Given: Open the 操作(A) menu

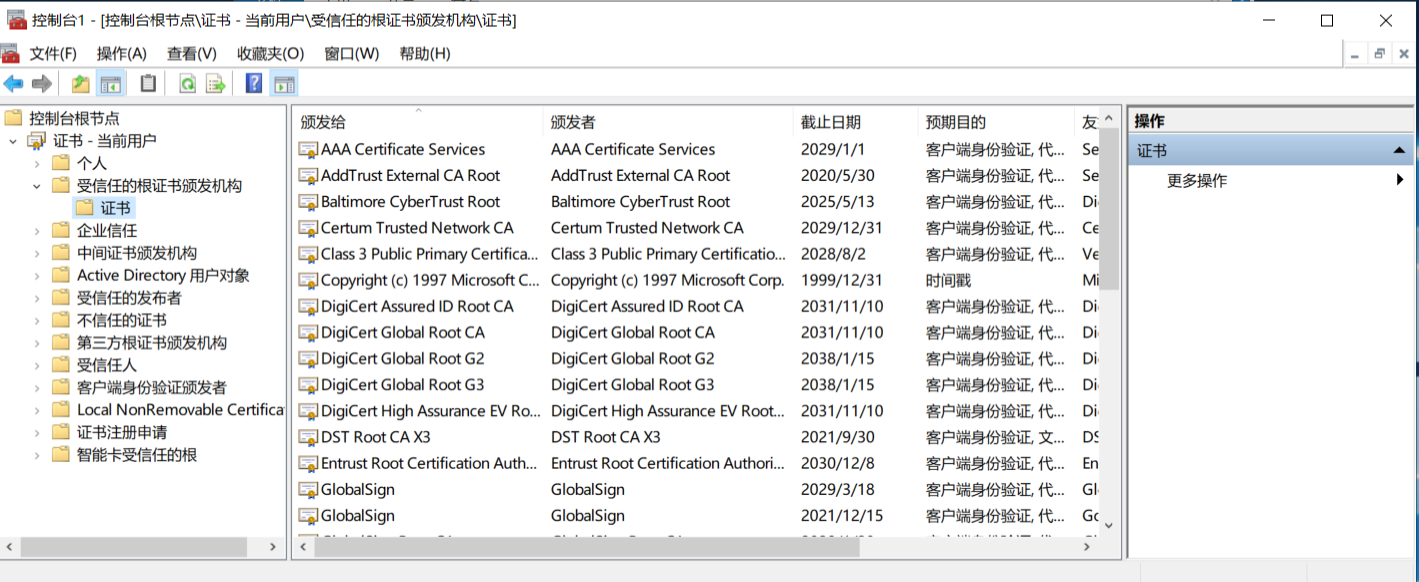Looking at the screenshot, I should pos(122,54).
